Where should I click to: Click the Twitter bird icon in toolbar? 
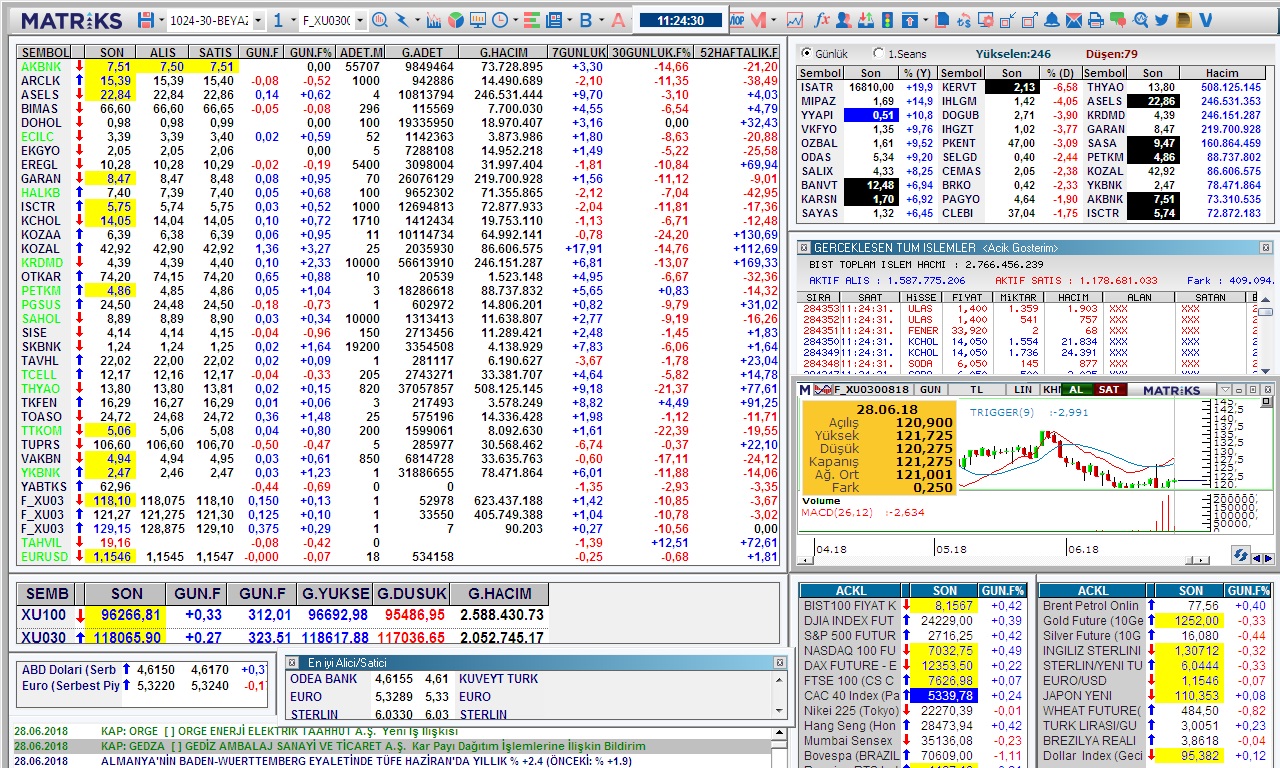[x=1161, y=20]
